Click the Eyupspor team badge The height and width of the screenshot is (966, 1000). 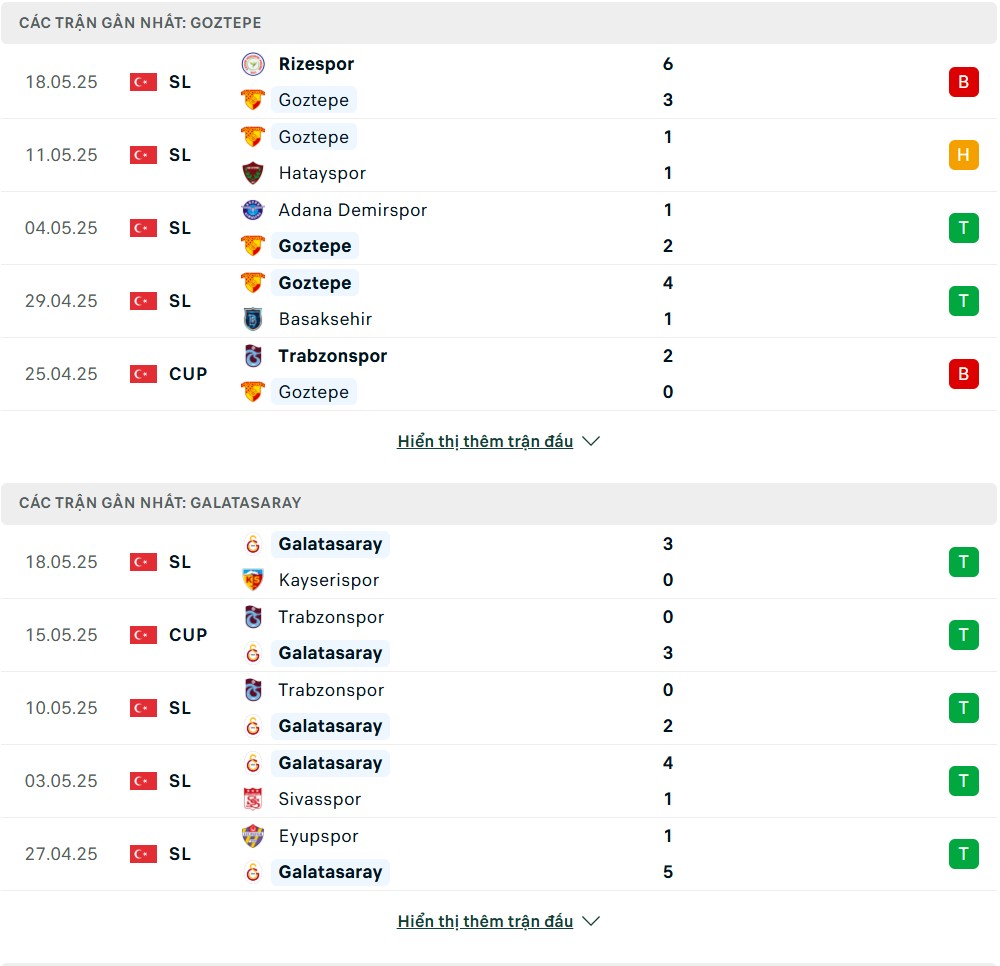pyautogui.click(x=253, y=836)
